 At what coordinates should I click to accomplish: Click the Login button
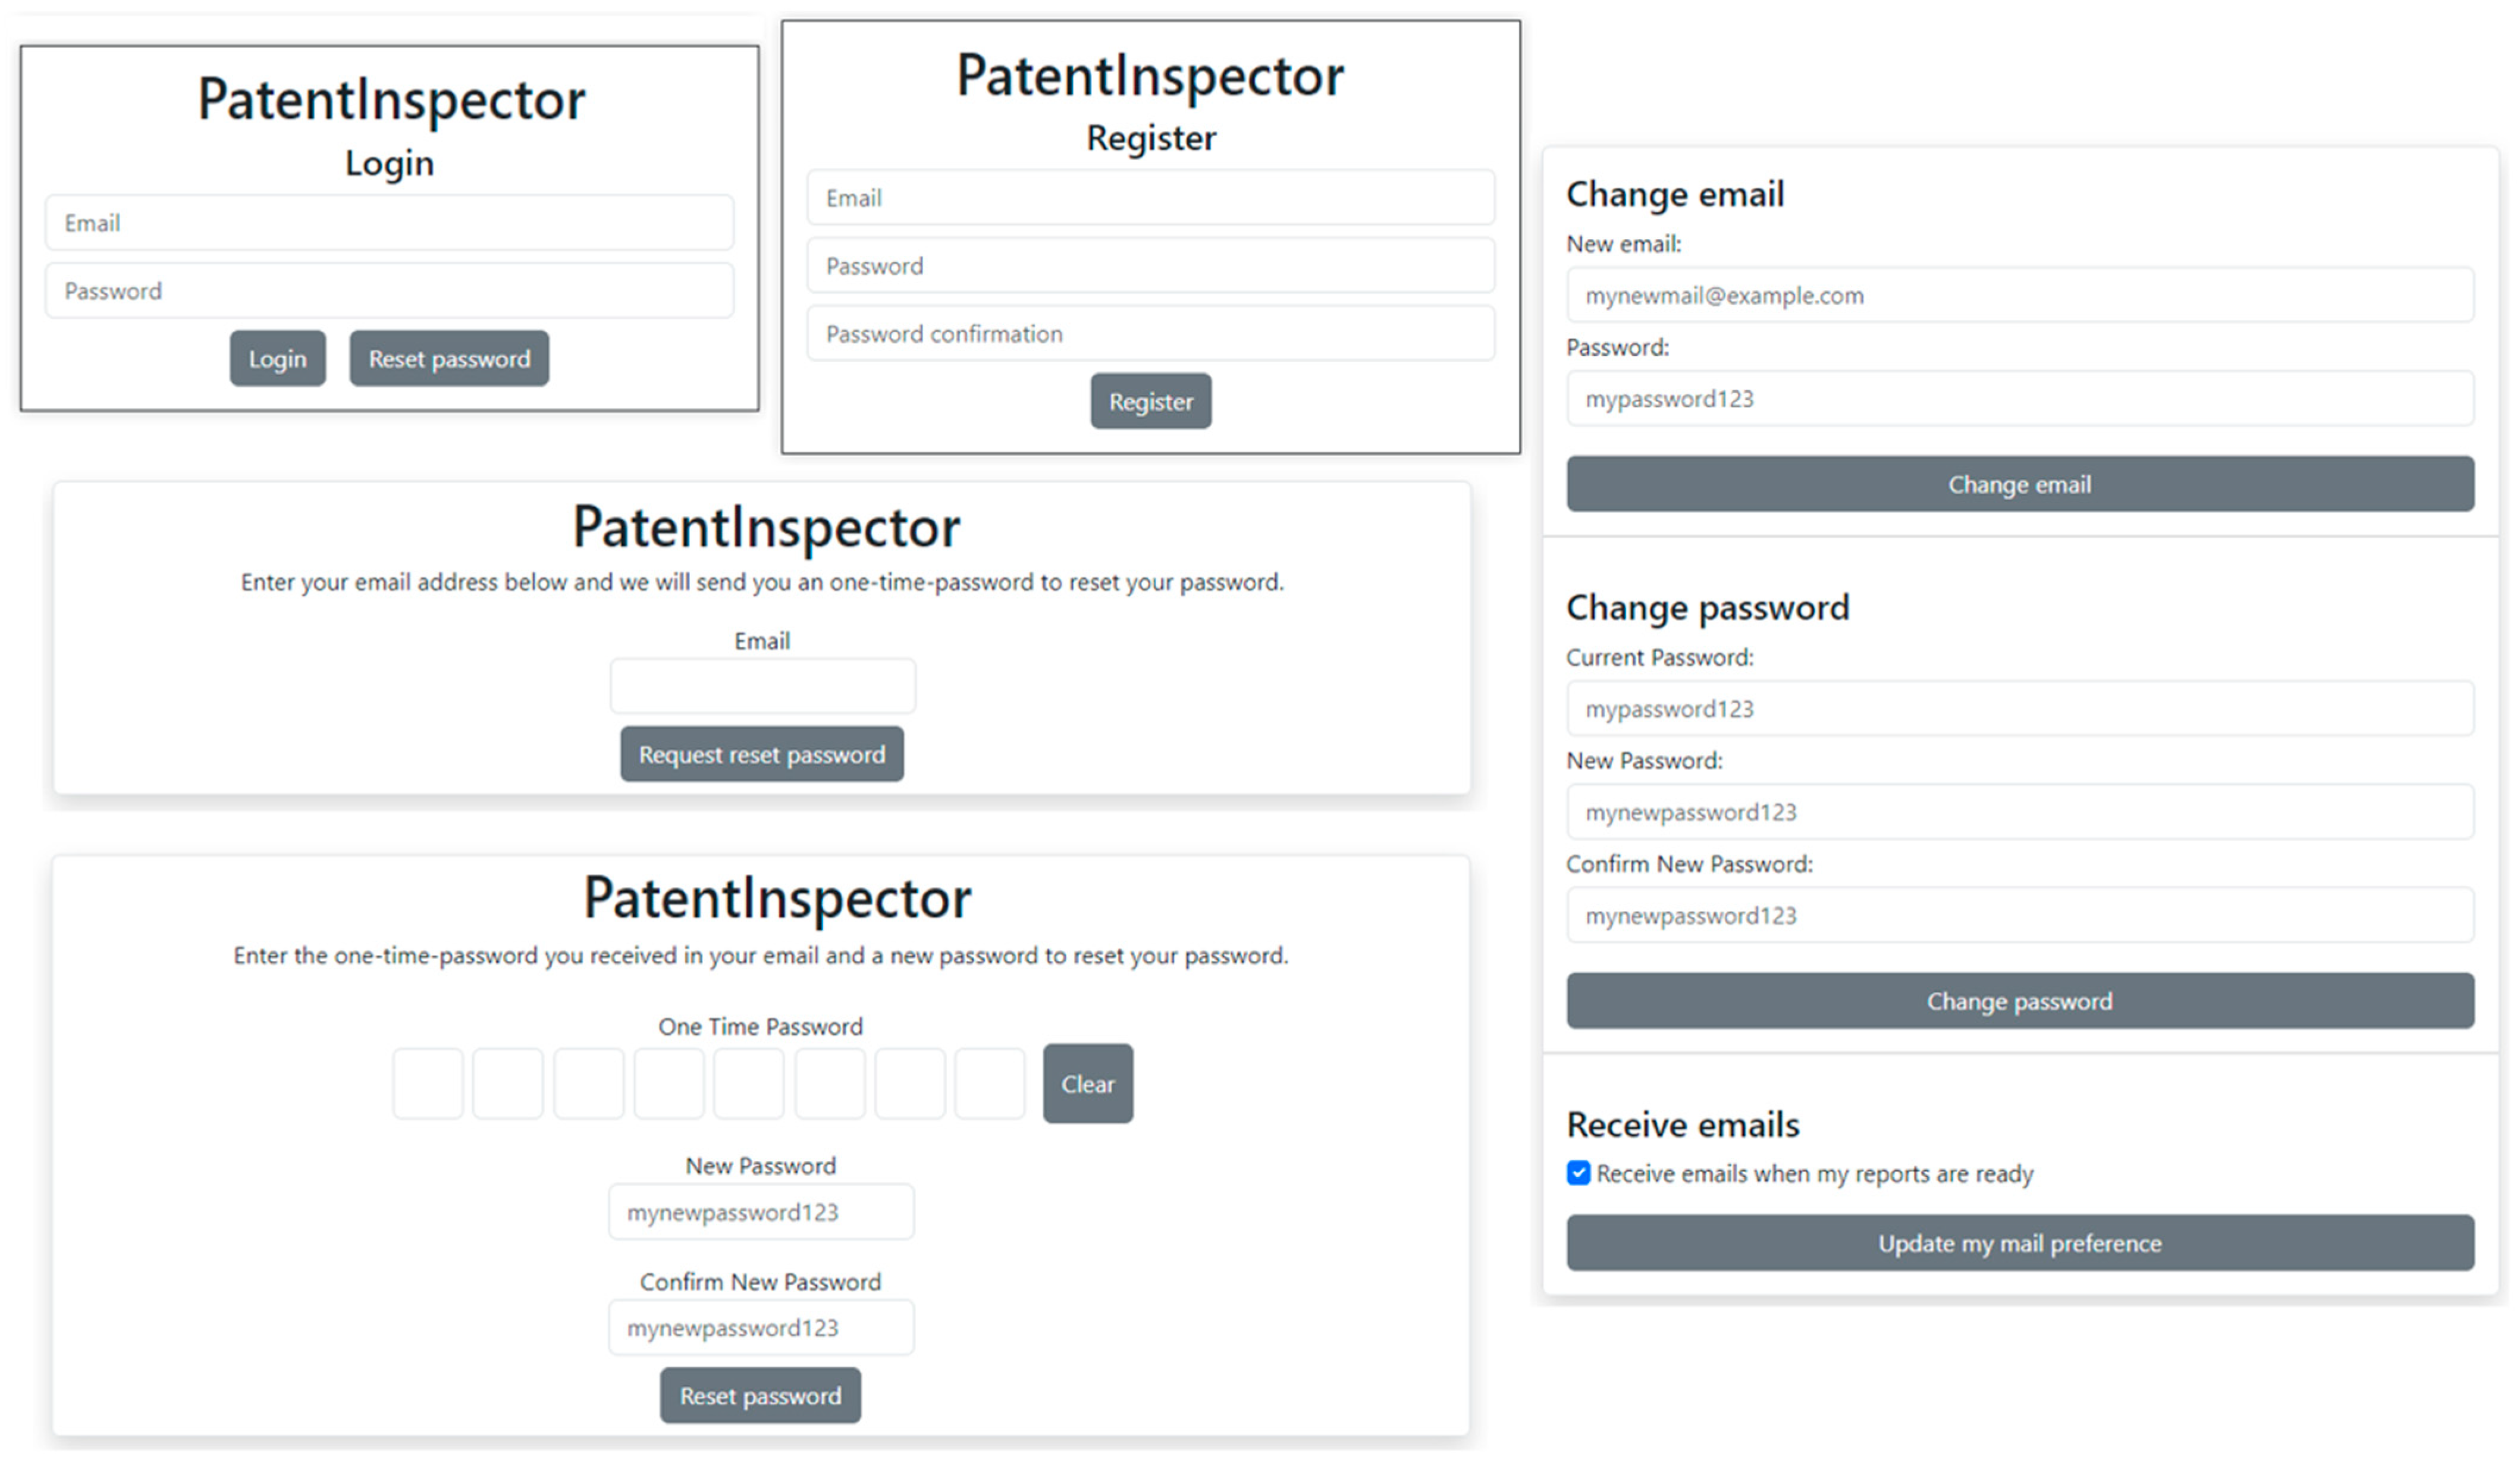[277, 358]
